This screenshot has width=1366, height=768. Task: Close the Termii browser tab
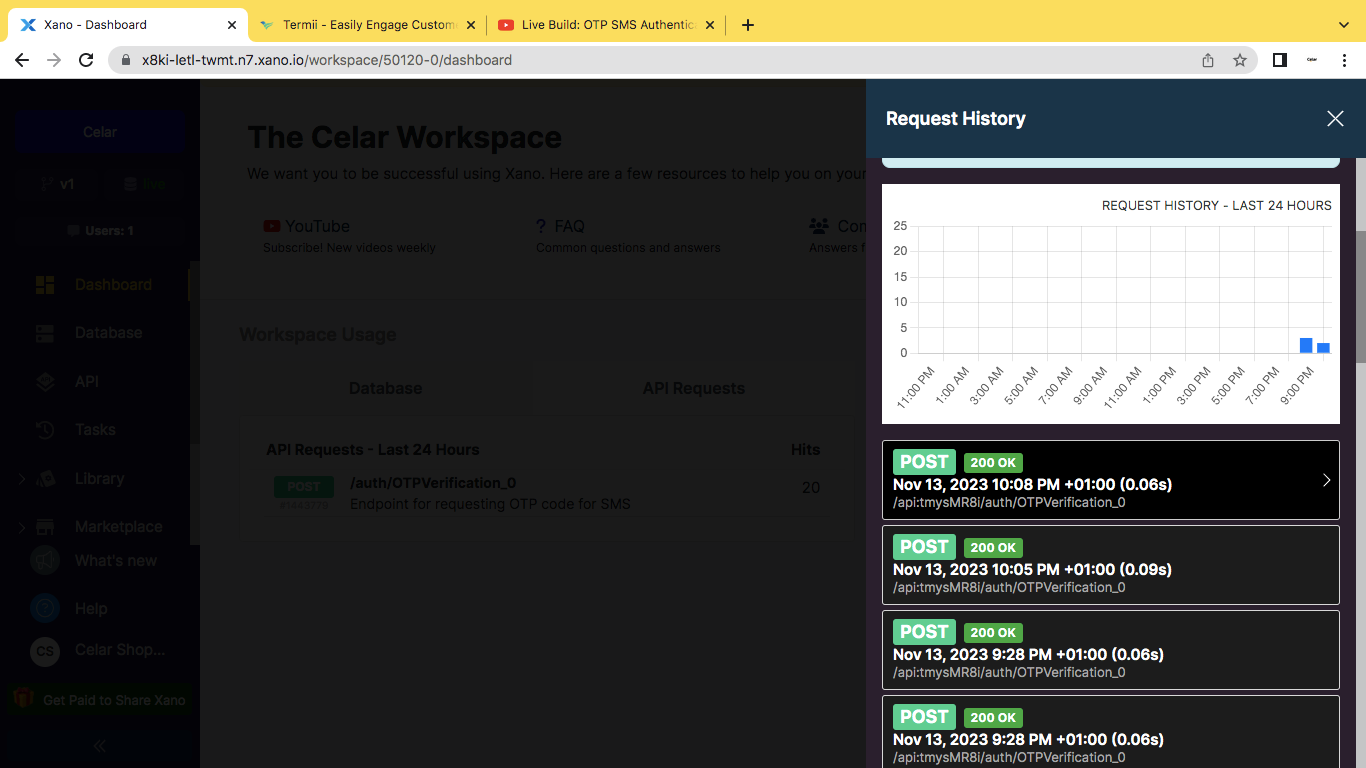[471, 25]
